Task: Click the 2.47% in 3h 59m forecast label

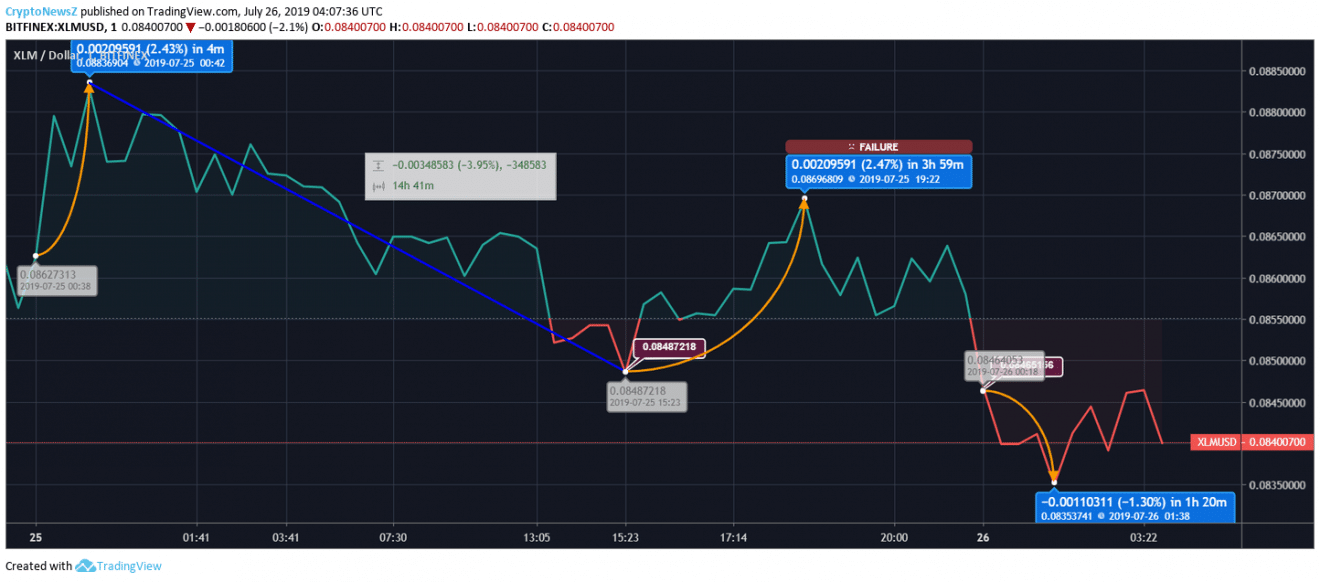Action: pos(878,171)
